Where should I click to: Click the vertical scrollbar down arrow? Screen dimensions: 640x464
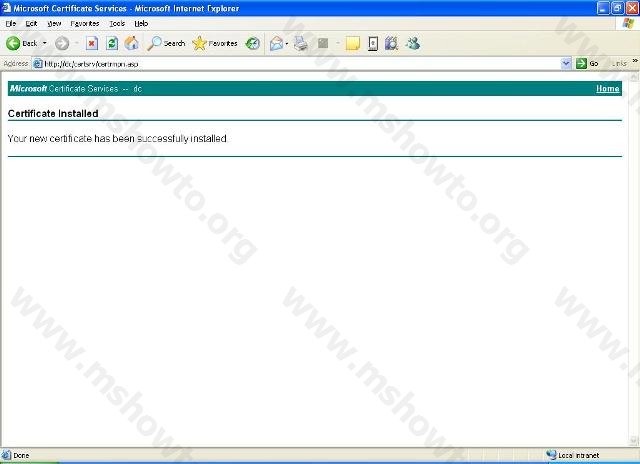coord(634,440)
